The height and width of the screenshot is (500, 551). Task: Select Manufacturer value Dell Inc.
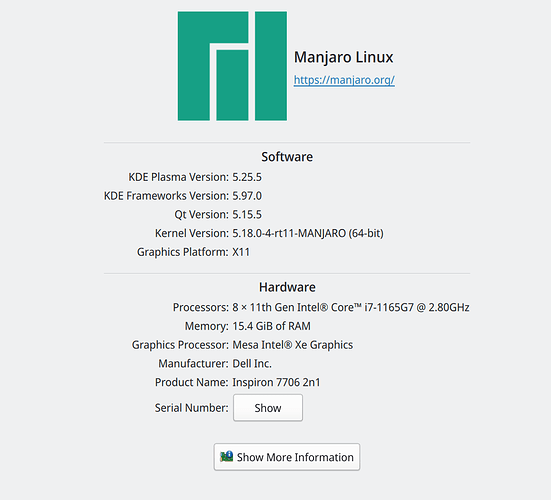click(x=252, y=364)
